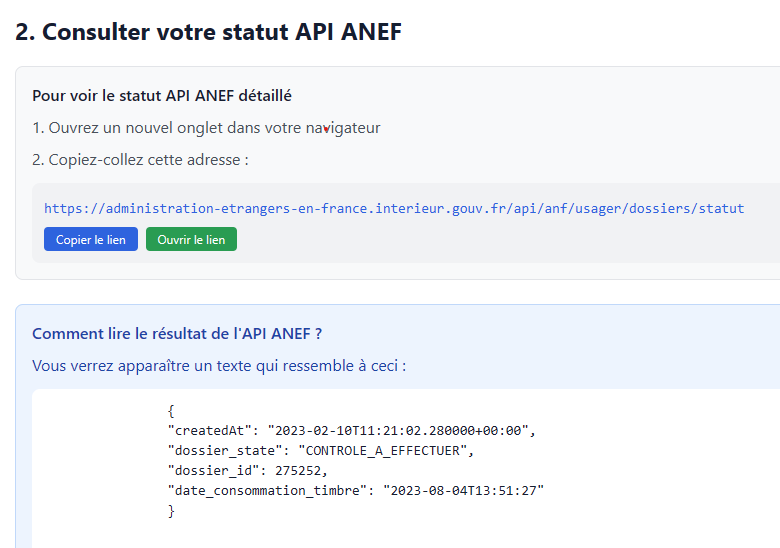The image size is (780, 548).
Task: Click the sentence Vous verrez apparaître un texte
Action: (219, 365)
